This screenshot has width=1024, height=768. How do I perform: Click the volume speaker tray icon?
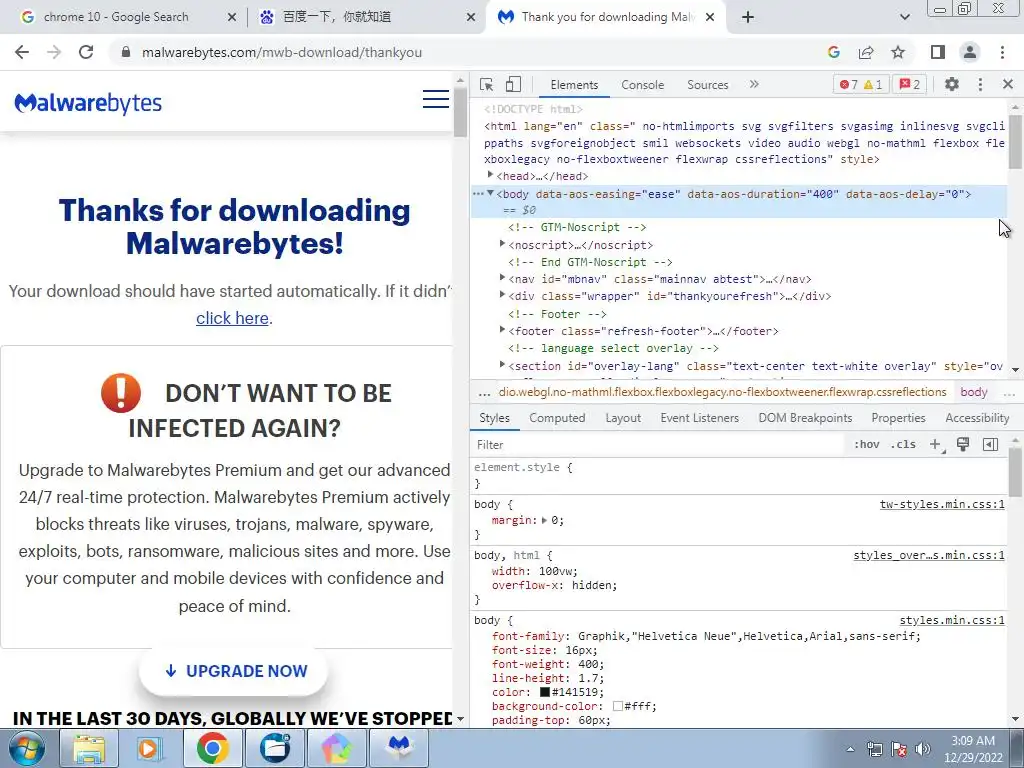click(x=922, y=749)
